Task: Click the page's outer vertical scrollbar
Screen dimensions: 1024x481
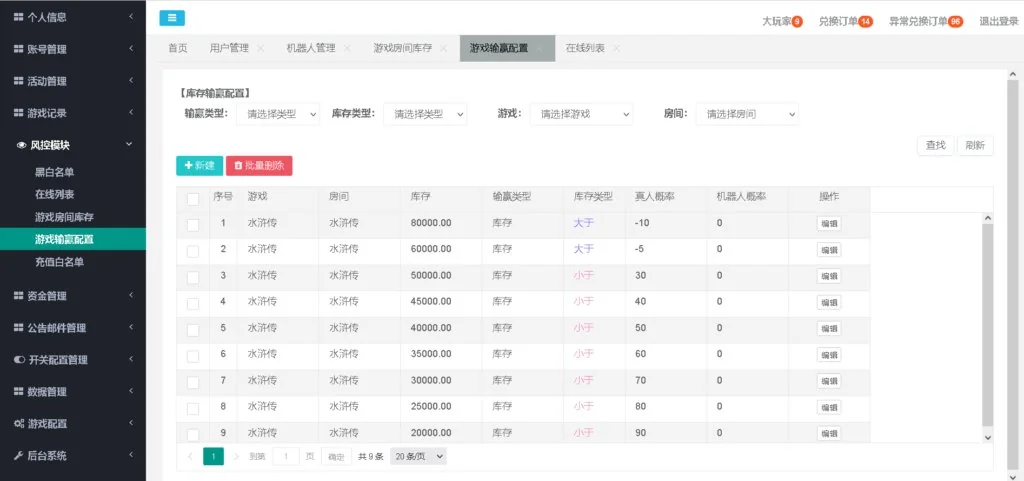Action: tap(1013, 274)
